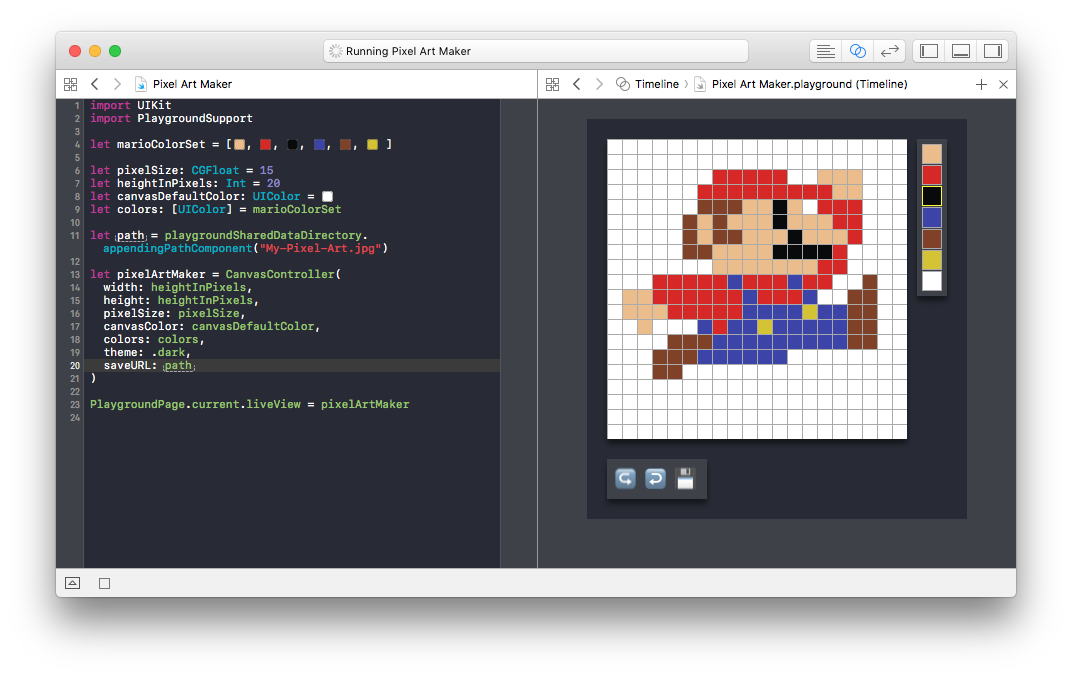
Task: Go forward in left editor history
Action: click(118, 84)
